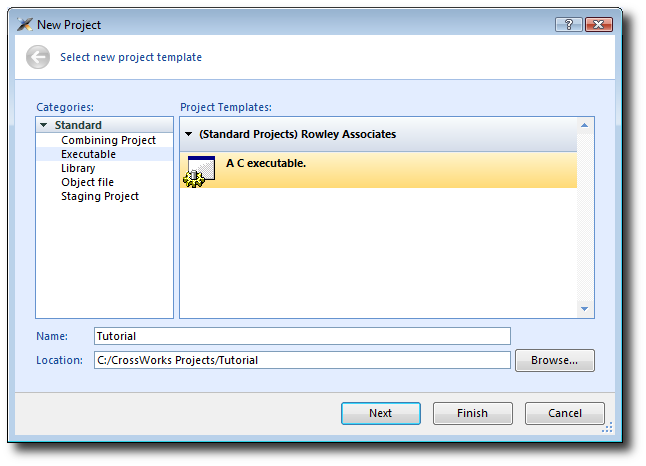Click the back arrow icon
This screenshot has width=646, height=466.
tap(38, 57)
